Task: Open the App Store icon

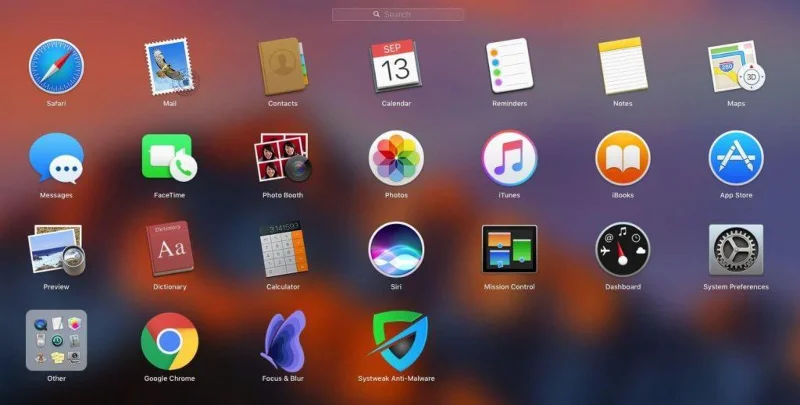Action: [x=736, y=158]
